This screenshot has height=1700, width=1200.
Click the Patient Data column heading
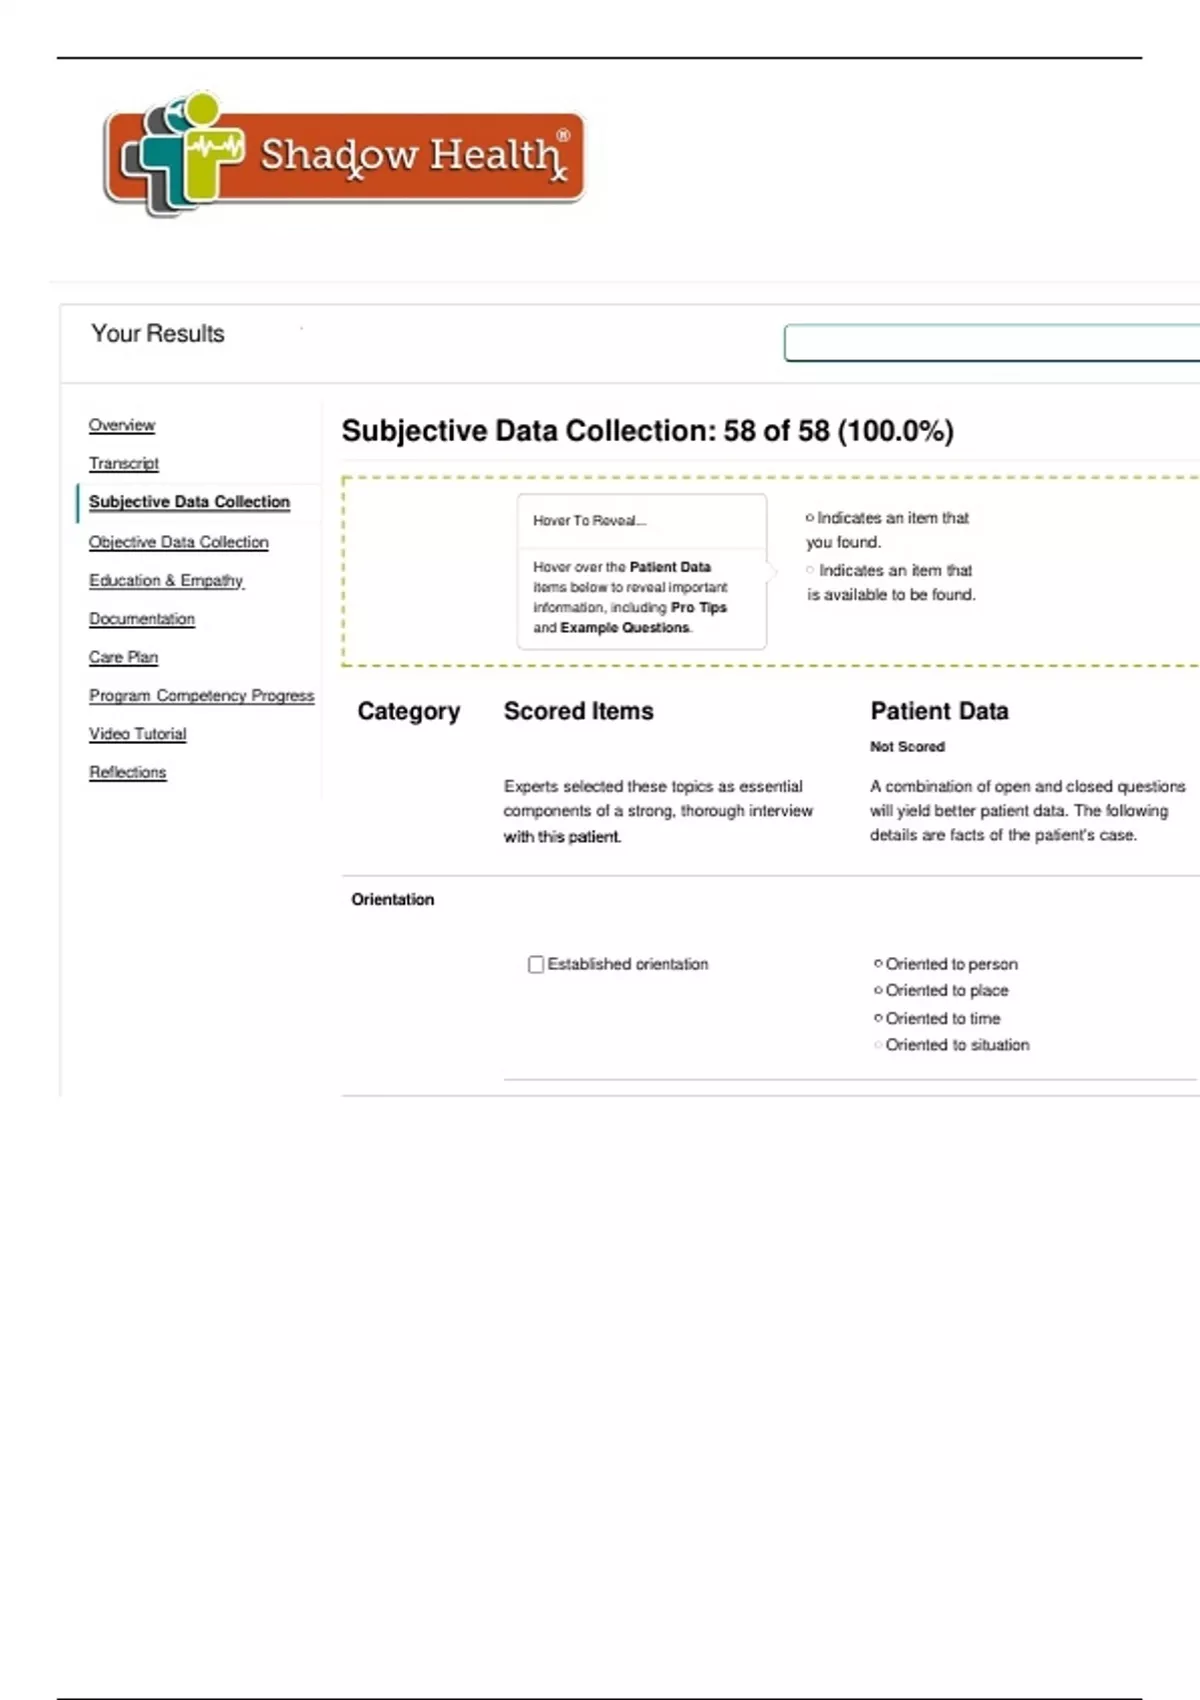pyautogui.click(x=939, y=711)
